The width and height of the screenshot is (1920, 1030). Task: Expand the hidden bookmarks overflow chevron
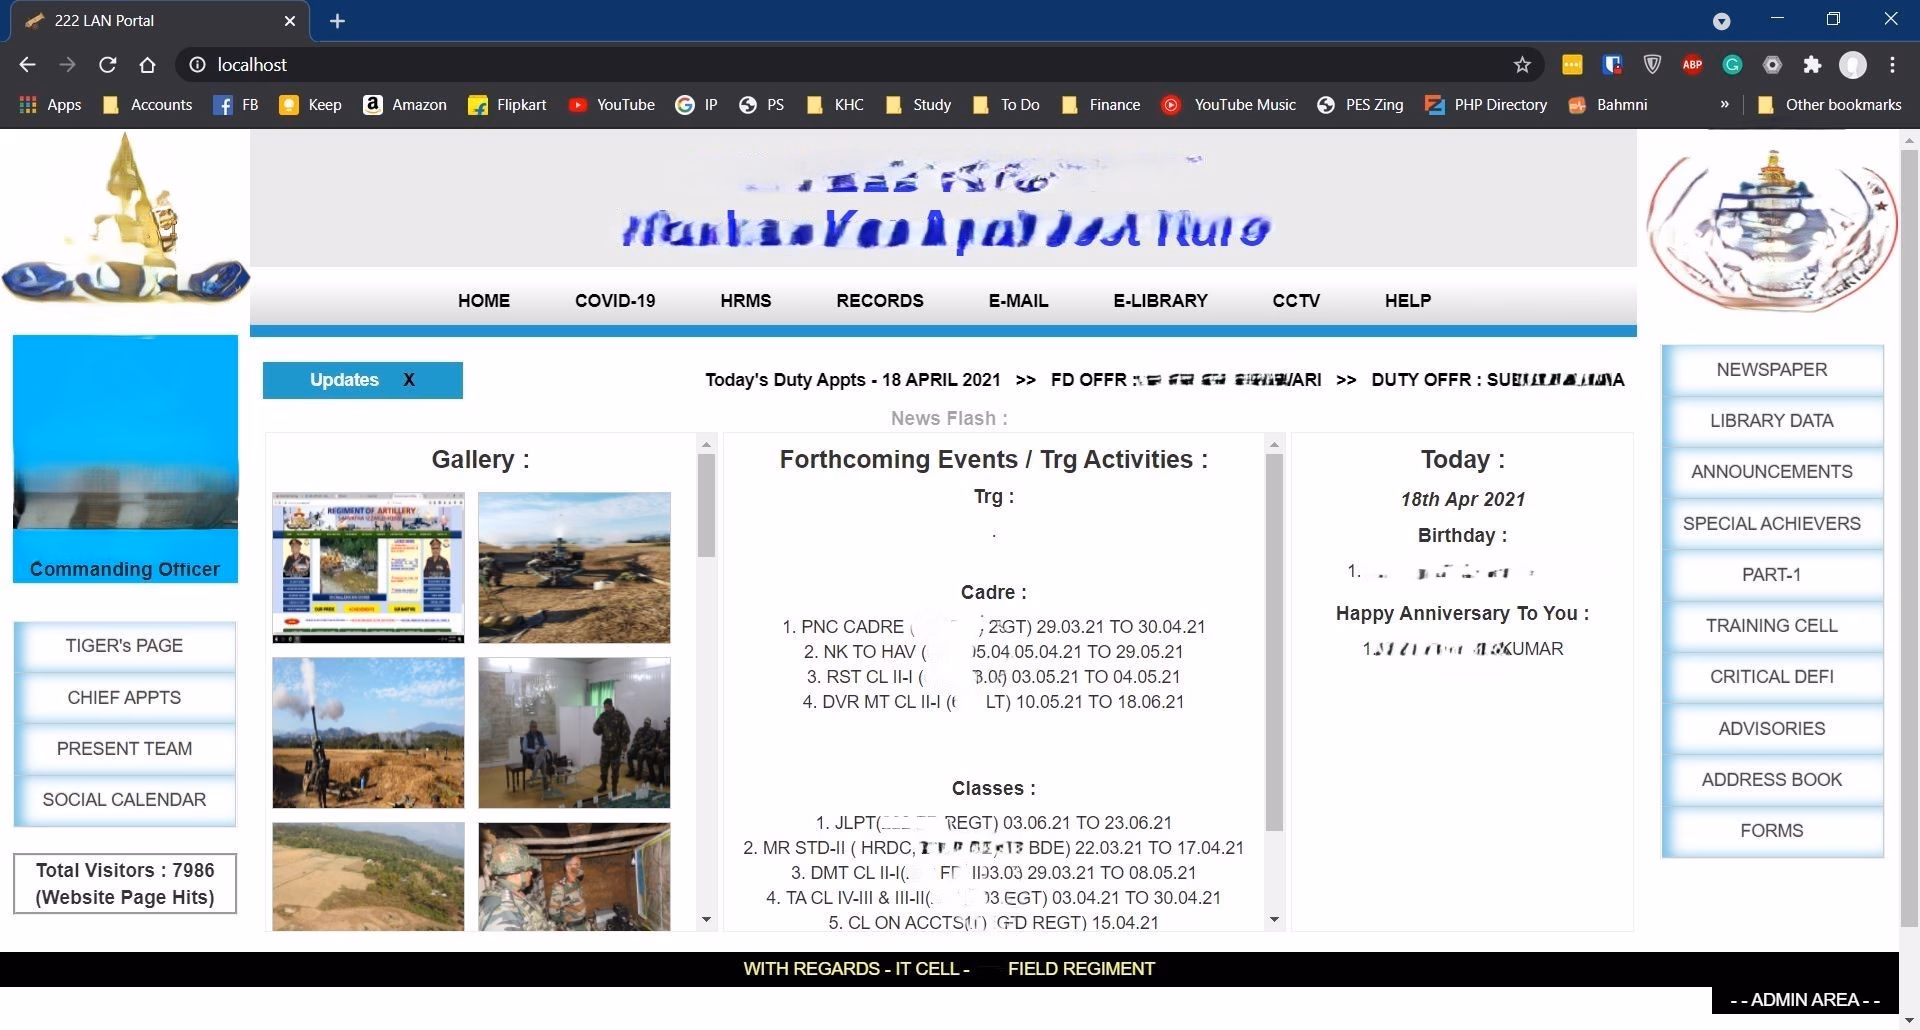1724,104
